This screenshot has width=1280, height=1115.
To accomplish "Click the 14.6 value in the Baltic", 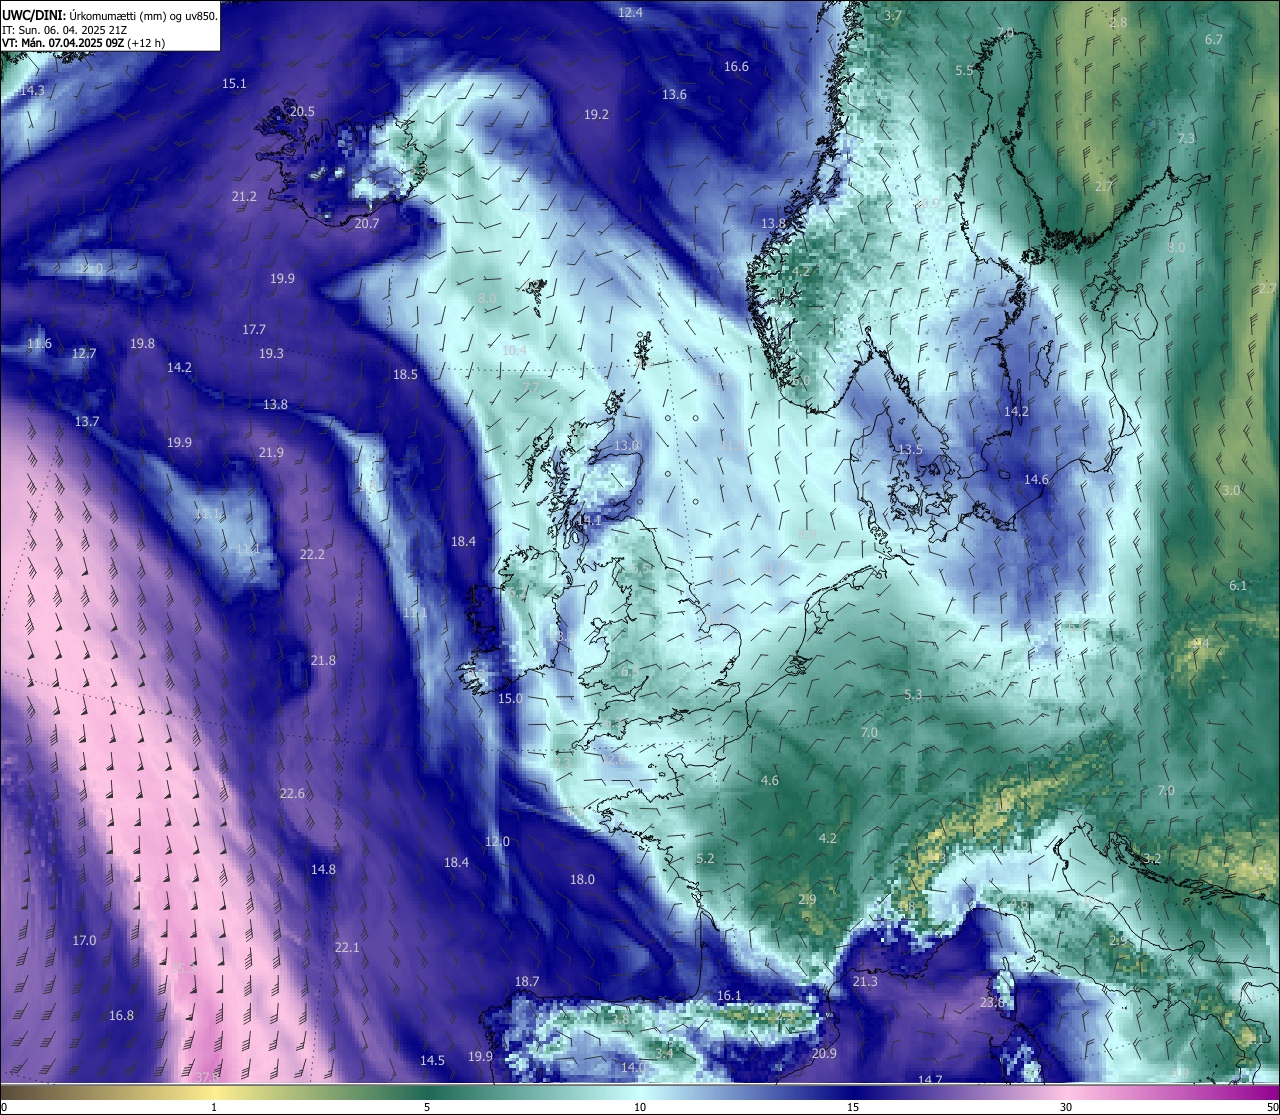I will [1036, 480].
